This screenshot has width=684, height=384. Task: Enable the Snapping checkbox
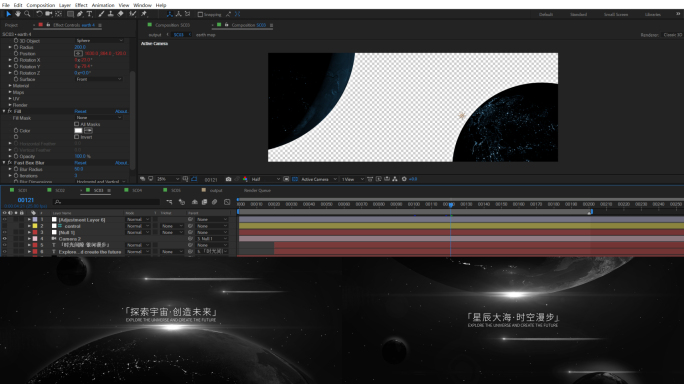[x=200, y=14]
